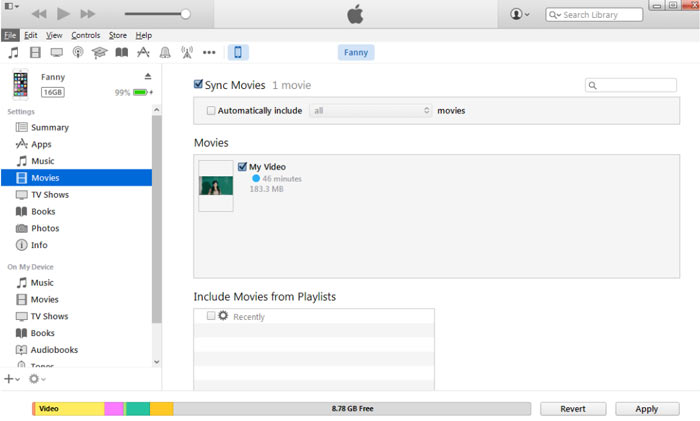Open the add (+) dropdown below the sidebar
The image size is (700, 421).
12,379
